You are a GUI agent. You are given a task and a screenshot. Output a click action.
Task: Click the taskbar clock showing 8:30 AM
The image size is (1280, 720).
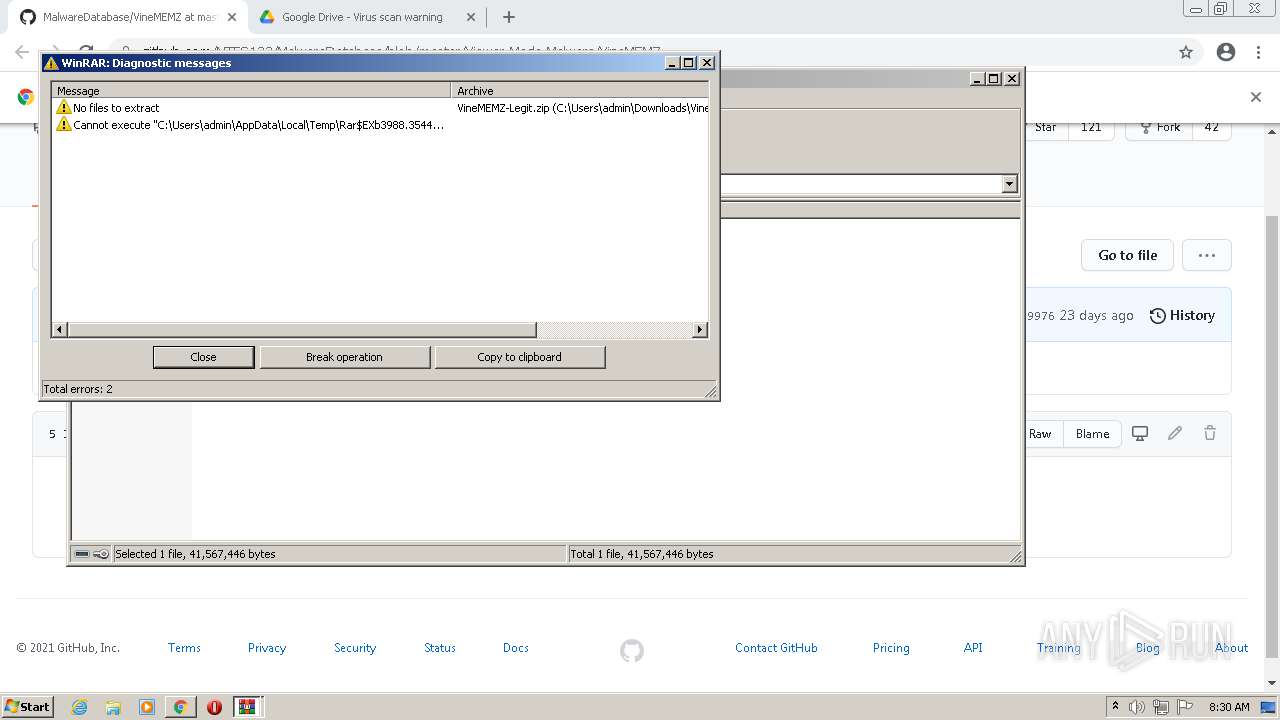coord(1229,707)
